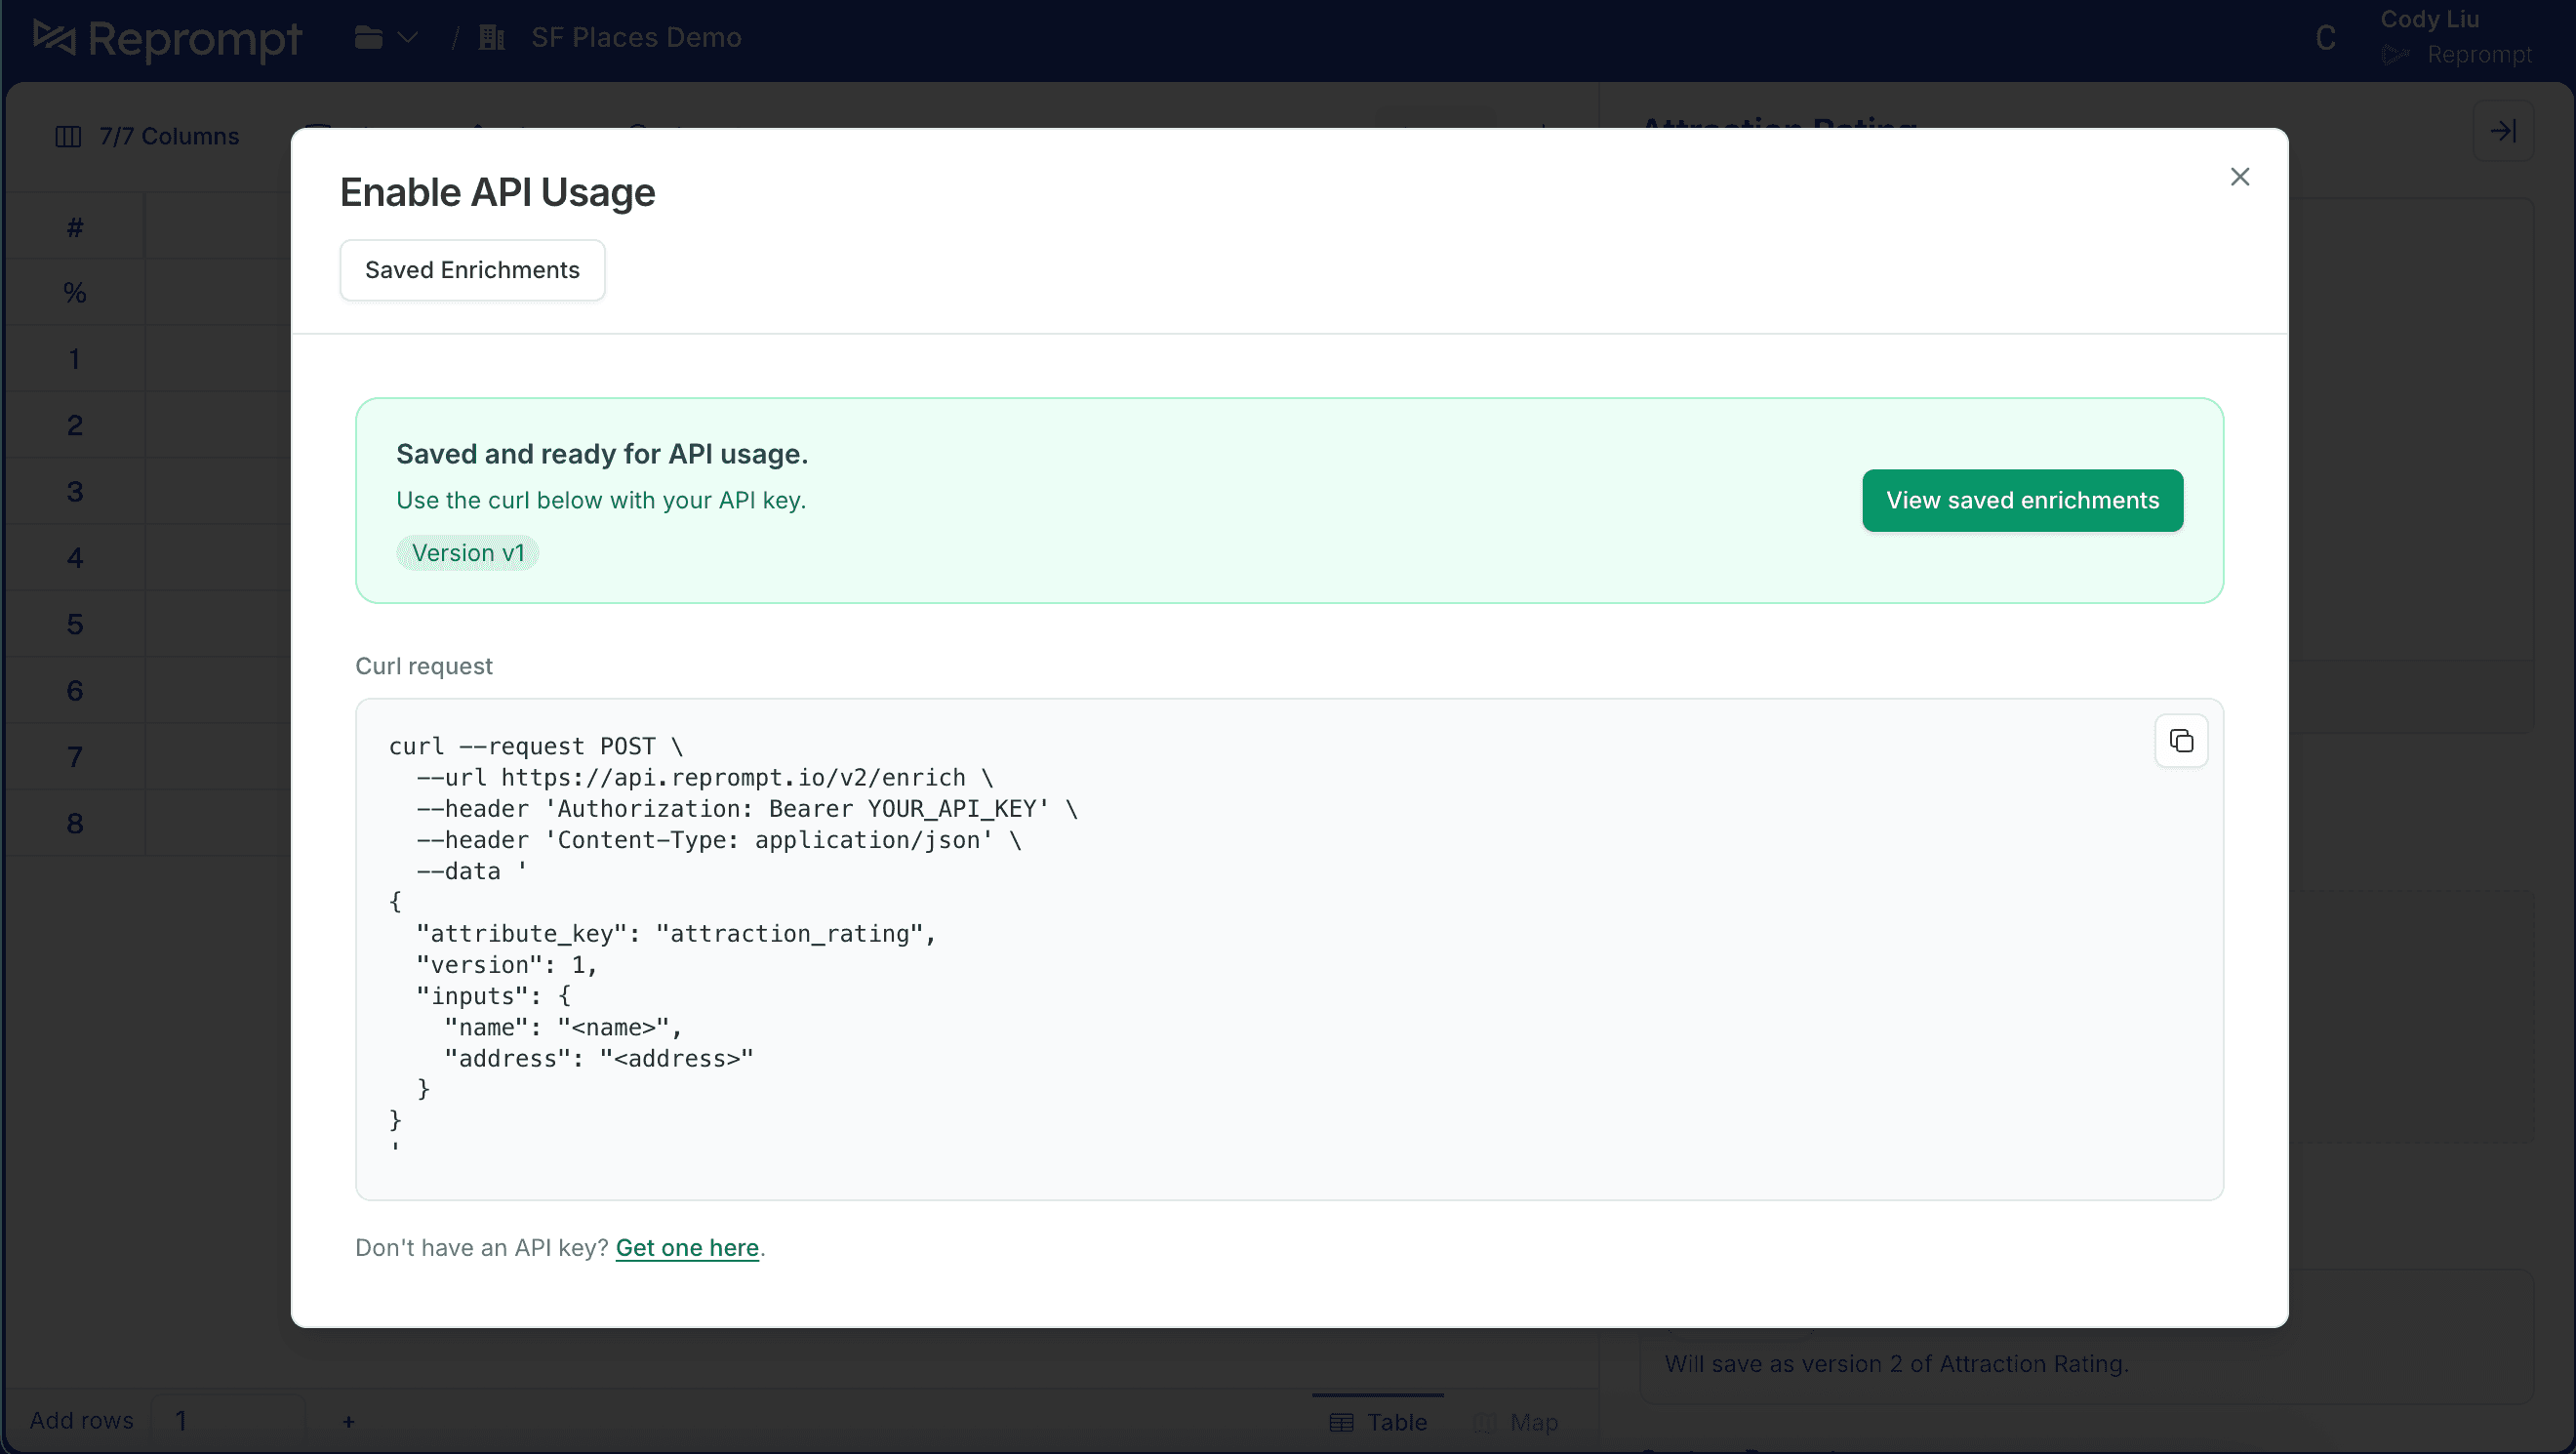Close the Enable API Usage dialog

click(2239, 176)
